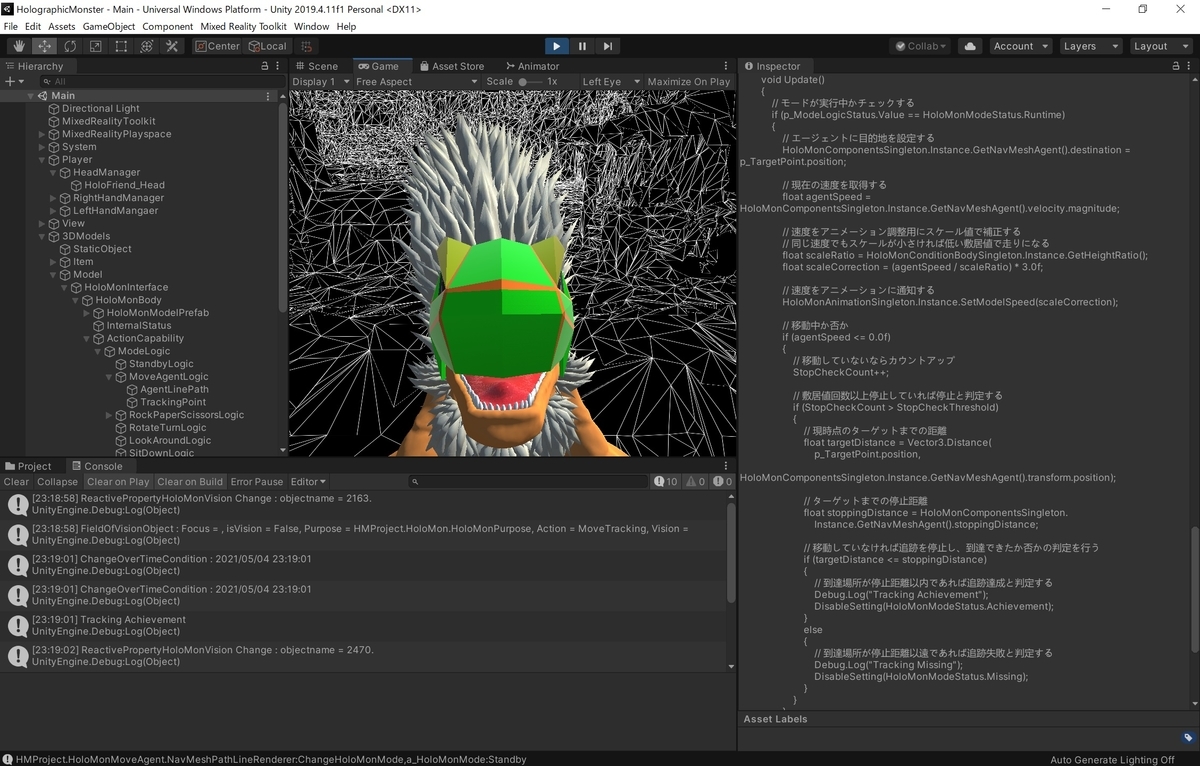Click the Console search field
Screen dimensions: 1200x766
click(527, 482)
